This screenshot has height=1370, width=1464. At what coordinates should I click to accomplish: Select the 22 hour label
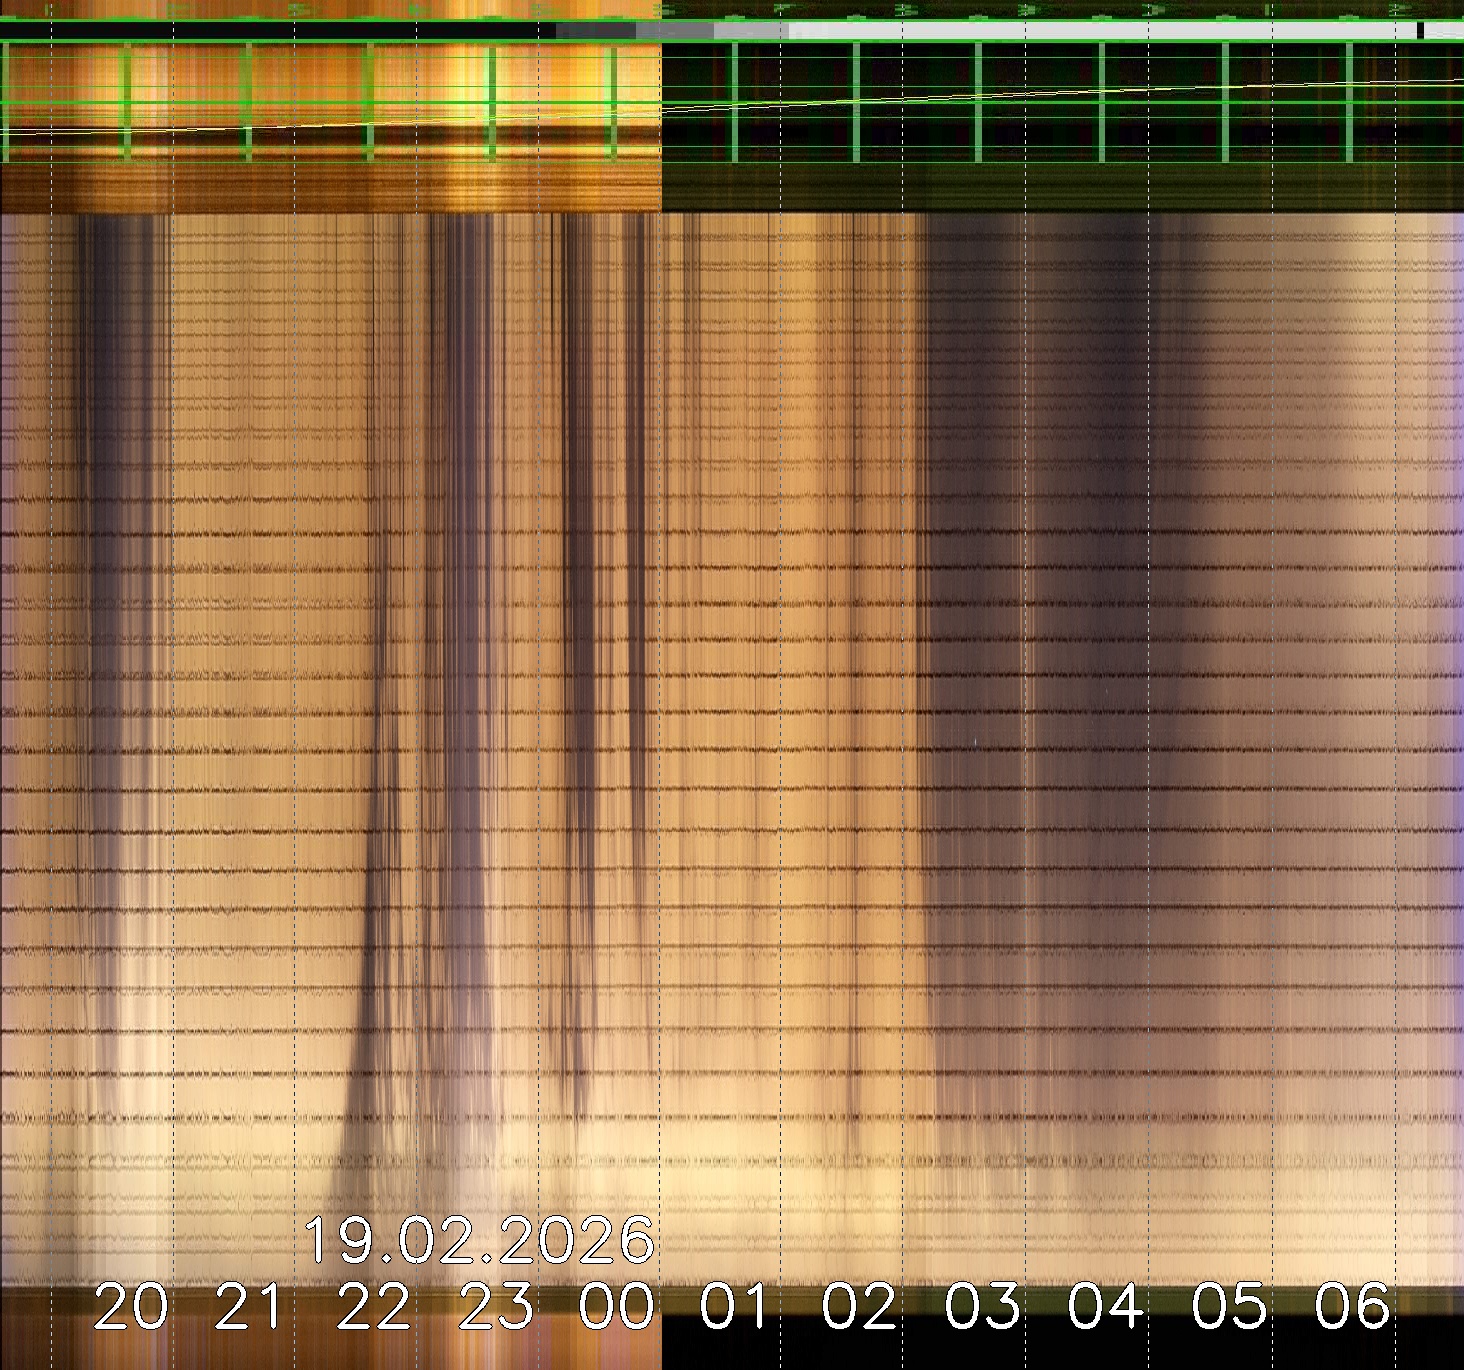[374, 1307]
